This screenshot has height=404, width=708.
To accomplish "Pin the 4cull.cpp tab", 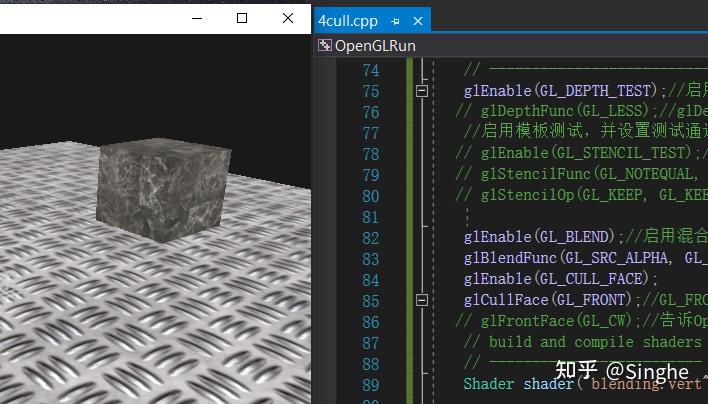I will [x=396, y=21].
